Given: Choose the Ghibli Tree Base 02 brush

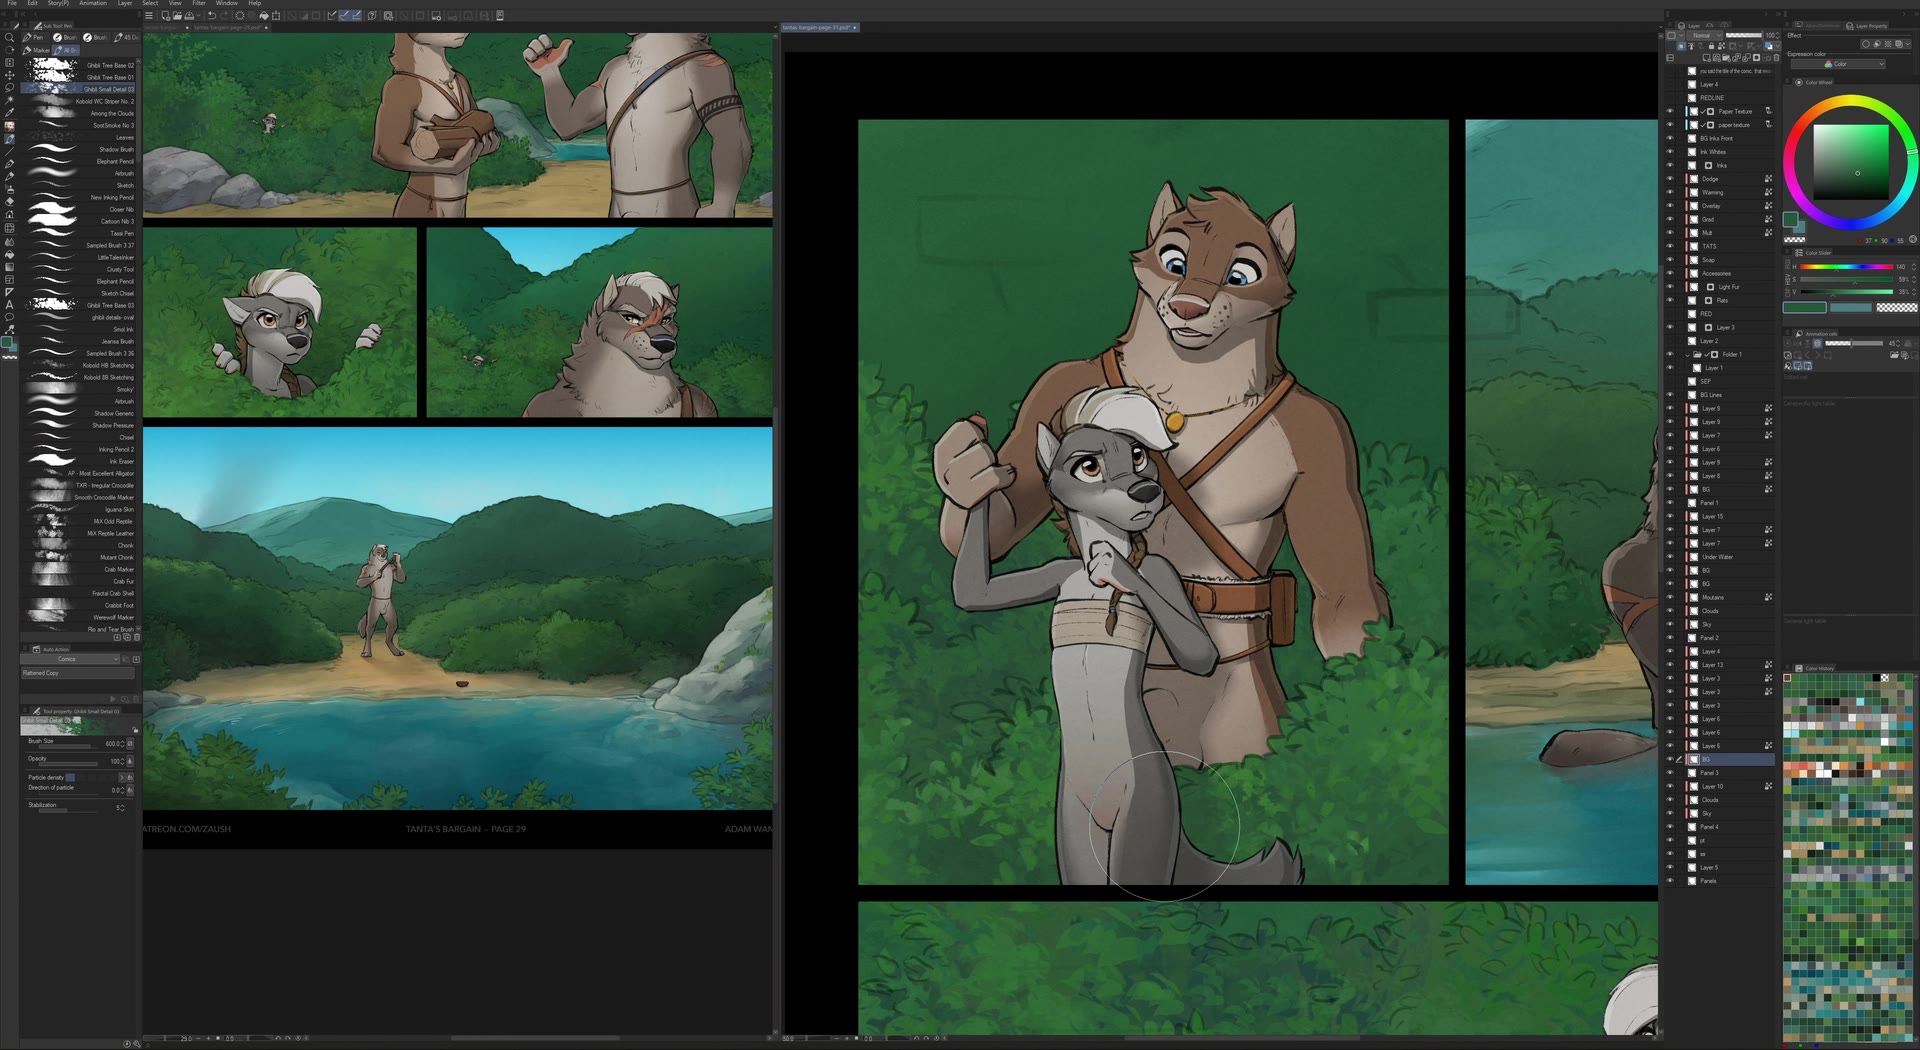Looking at the screenshot, I should tap(78, 65).
